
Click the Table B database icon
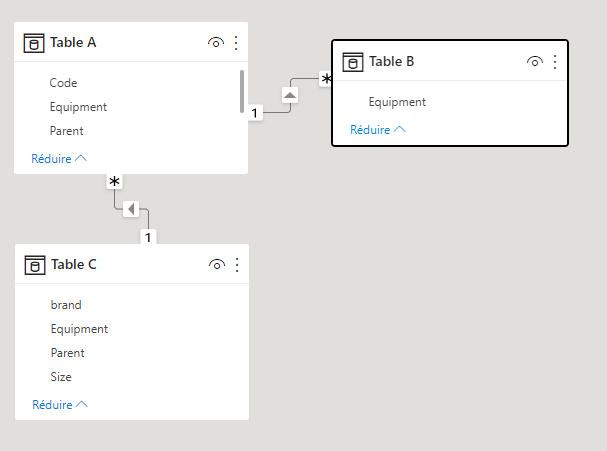click(353, 62)
